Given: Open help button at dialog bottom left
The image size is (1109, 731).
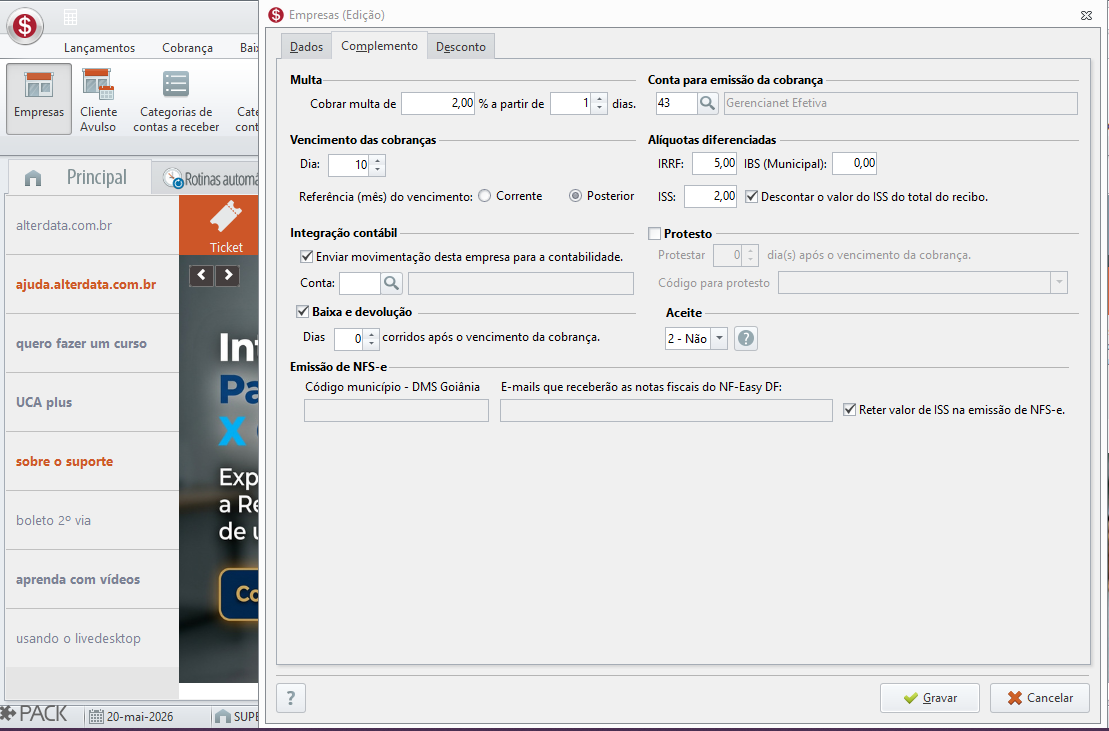Looking at the screenshot, I should click(x=291, y=698).
